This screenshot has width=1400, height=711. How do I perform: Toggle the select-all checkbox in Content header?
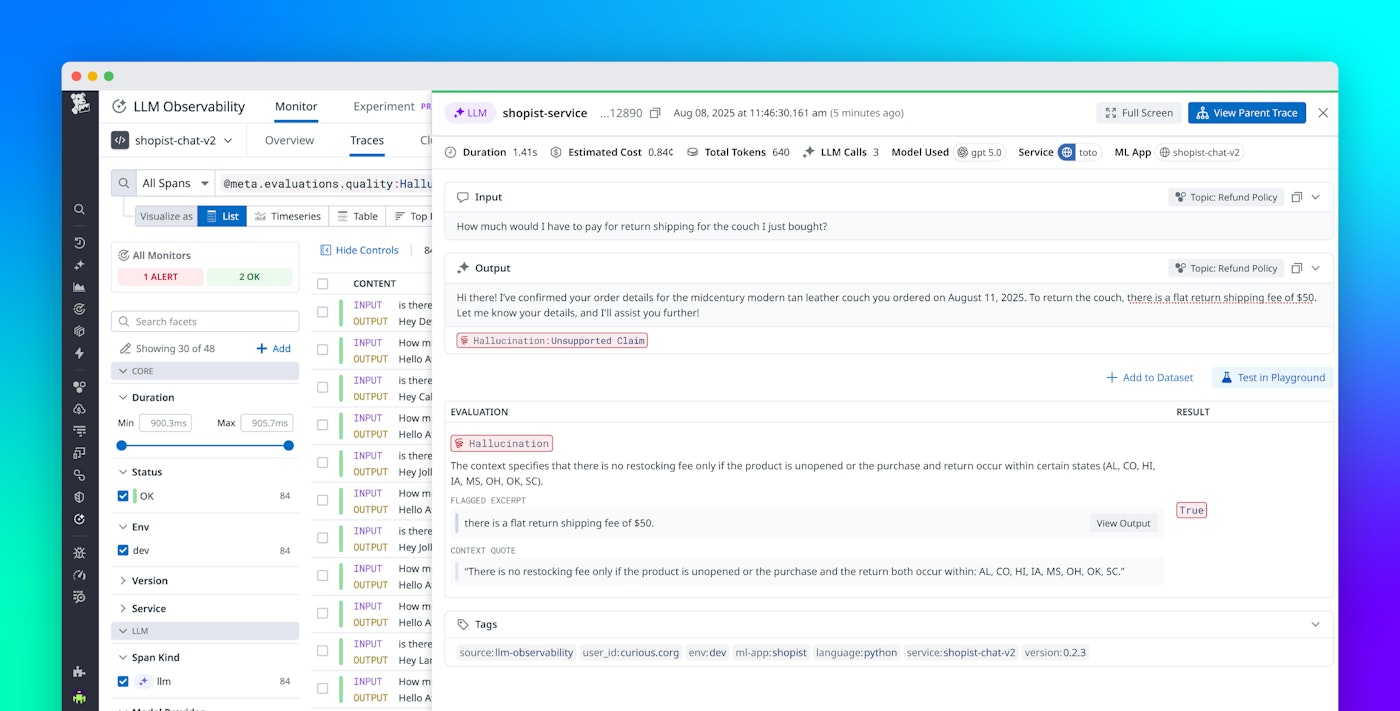click(323, 283)
